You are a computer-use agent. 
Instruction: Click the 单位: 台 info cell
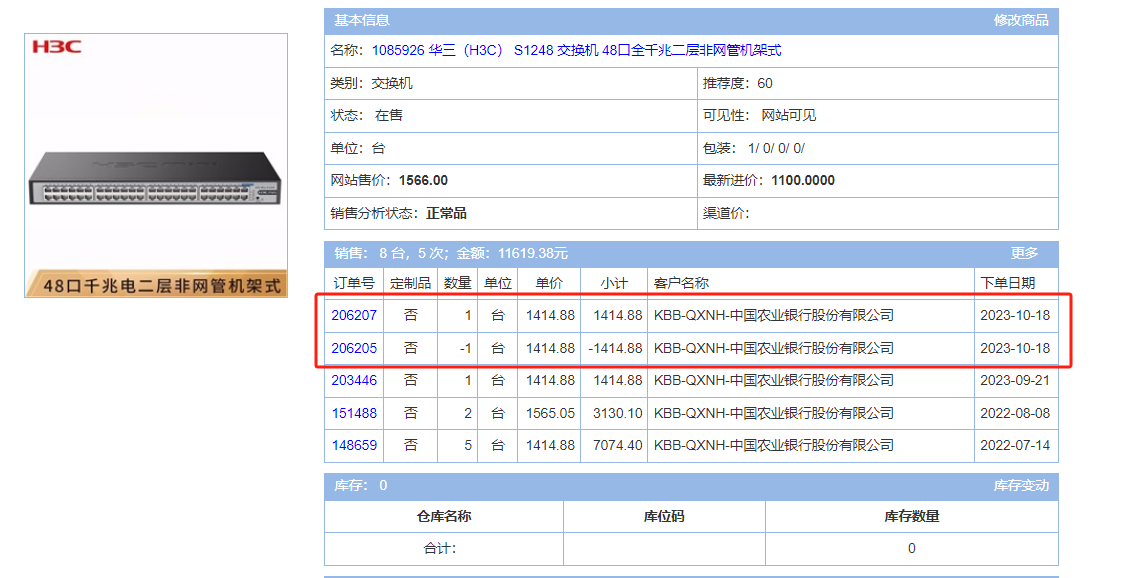(511, 149)
